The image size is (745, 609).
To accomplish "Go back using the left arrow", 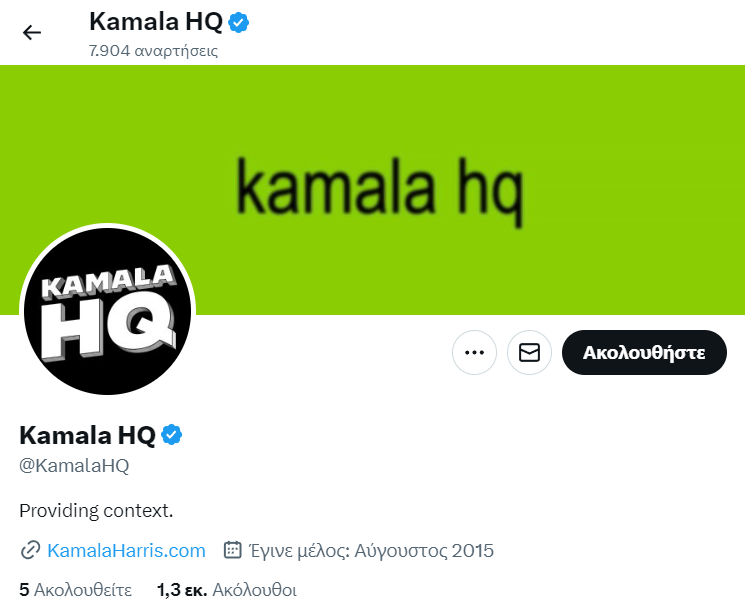I will (32, 32).
